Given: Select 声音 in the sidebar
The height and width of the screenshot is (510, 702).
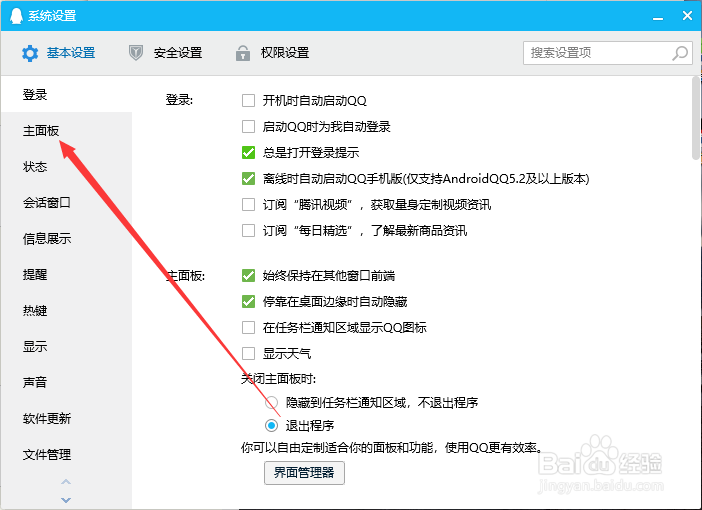Looking at the screenshot, I should click(67, 382).
